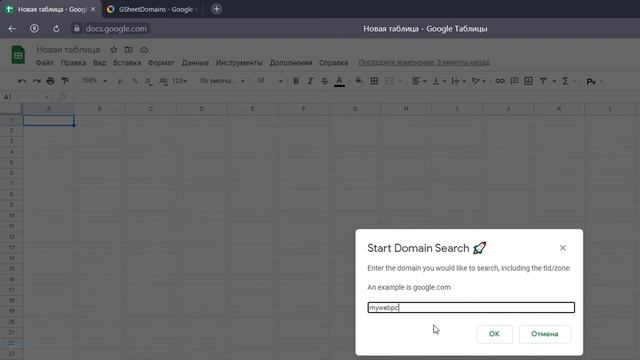Select column B header
This screenshot has width=640, height=360.
pos(100,109)
